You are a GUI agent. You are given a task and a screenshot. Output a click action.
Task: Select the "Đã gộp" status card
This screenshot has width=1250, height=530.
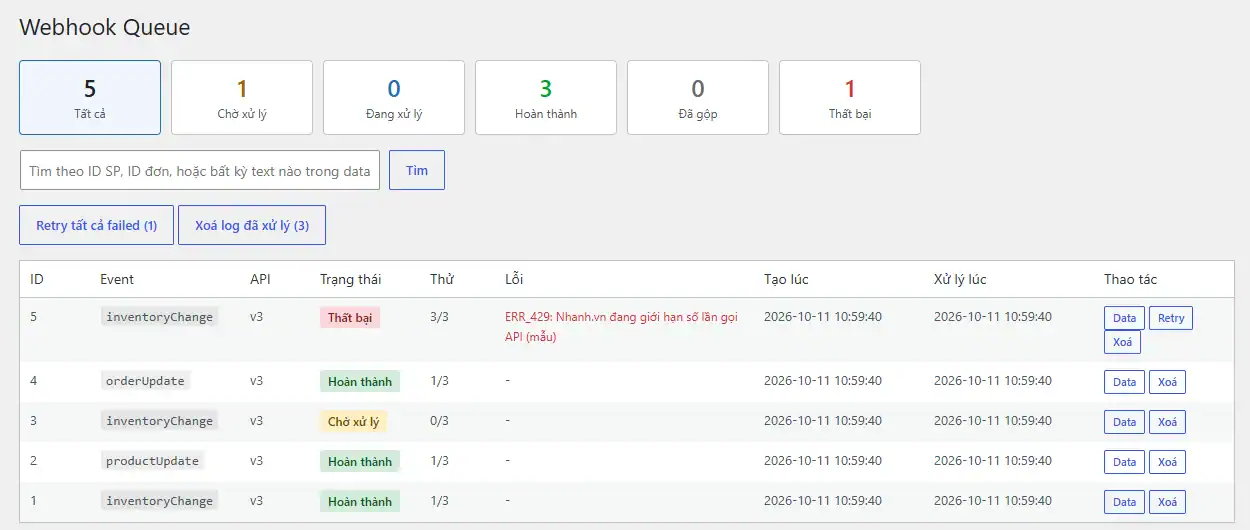(698, 98)
